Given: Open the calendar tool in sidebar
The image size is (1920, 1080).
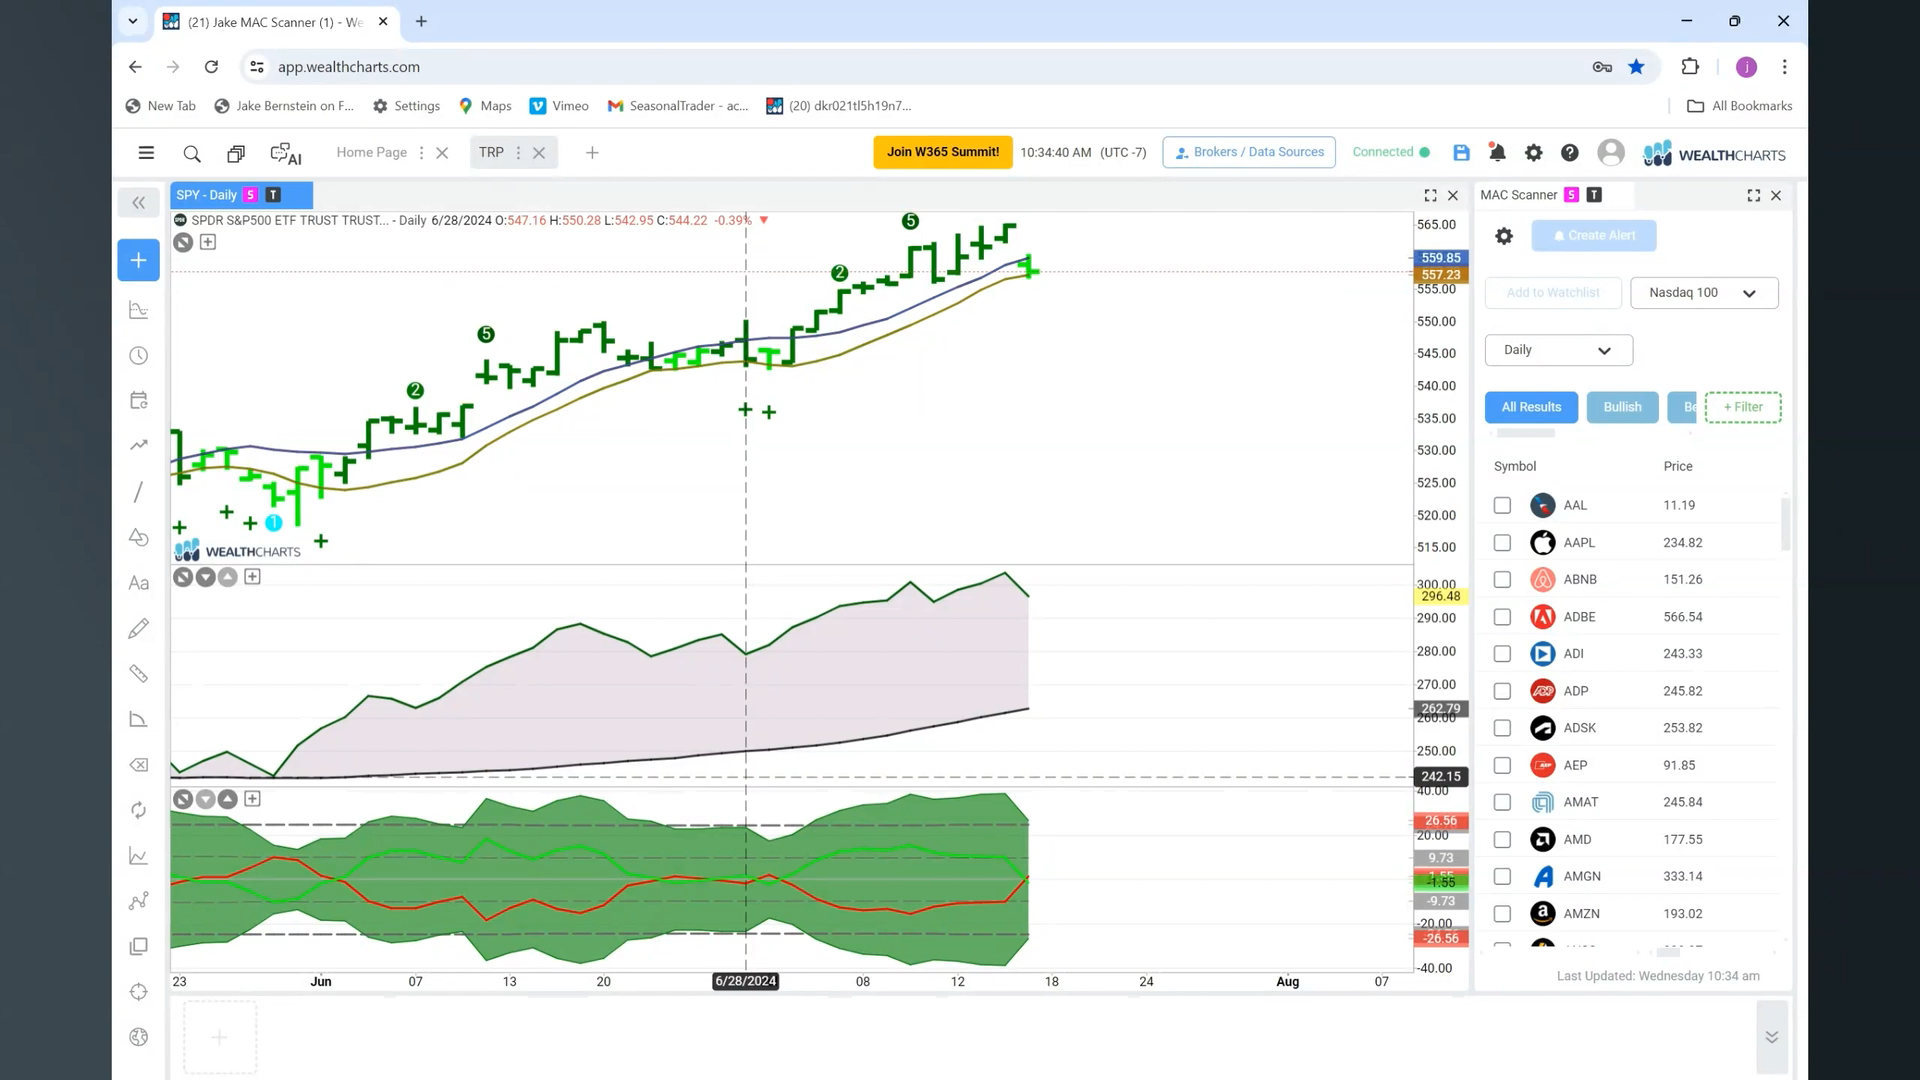Looking at the screenshot, I should click(139, 401).
